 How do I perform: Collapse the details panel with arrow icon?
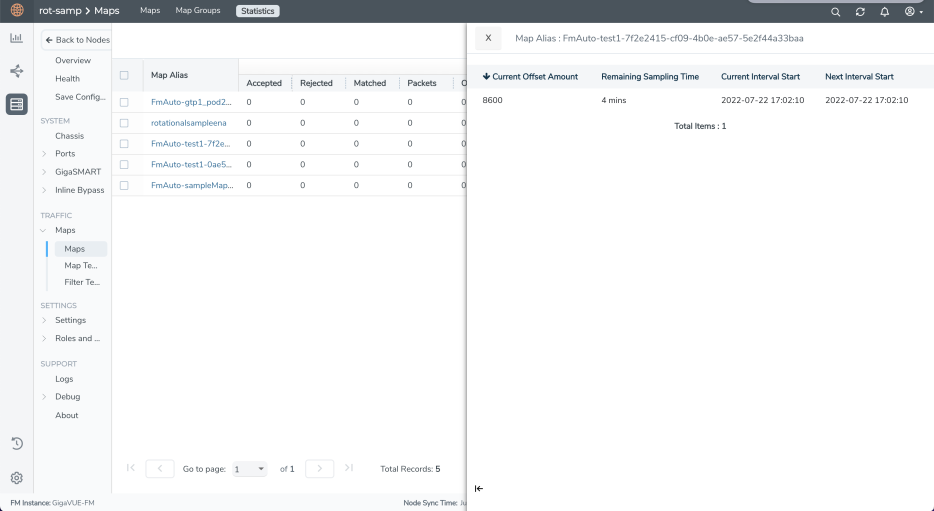click(x=478, y=488)
